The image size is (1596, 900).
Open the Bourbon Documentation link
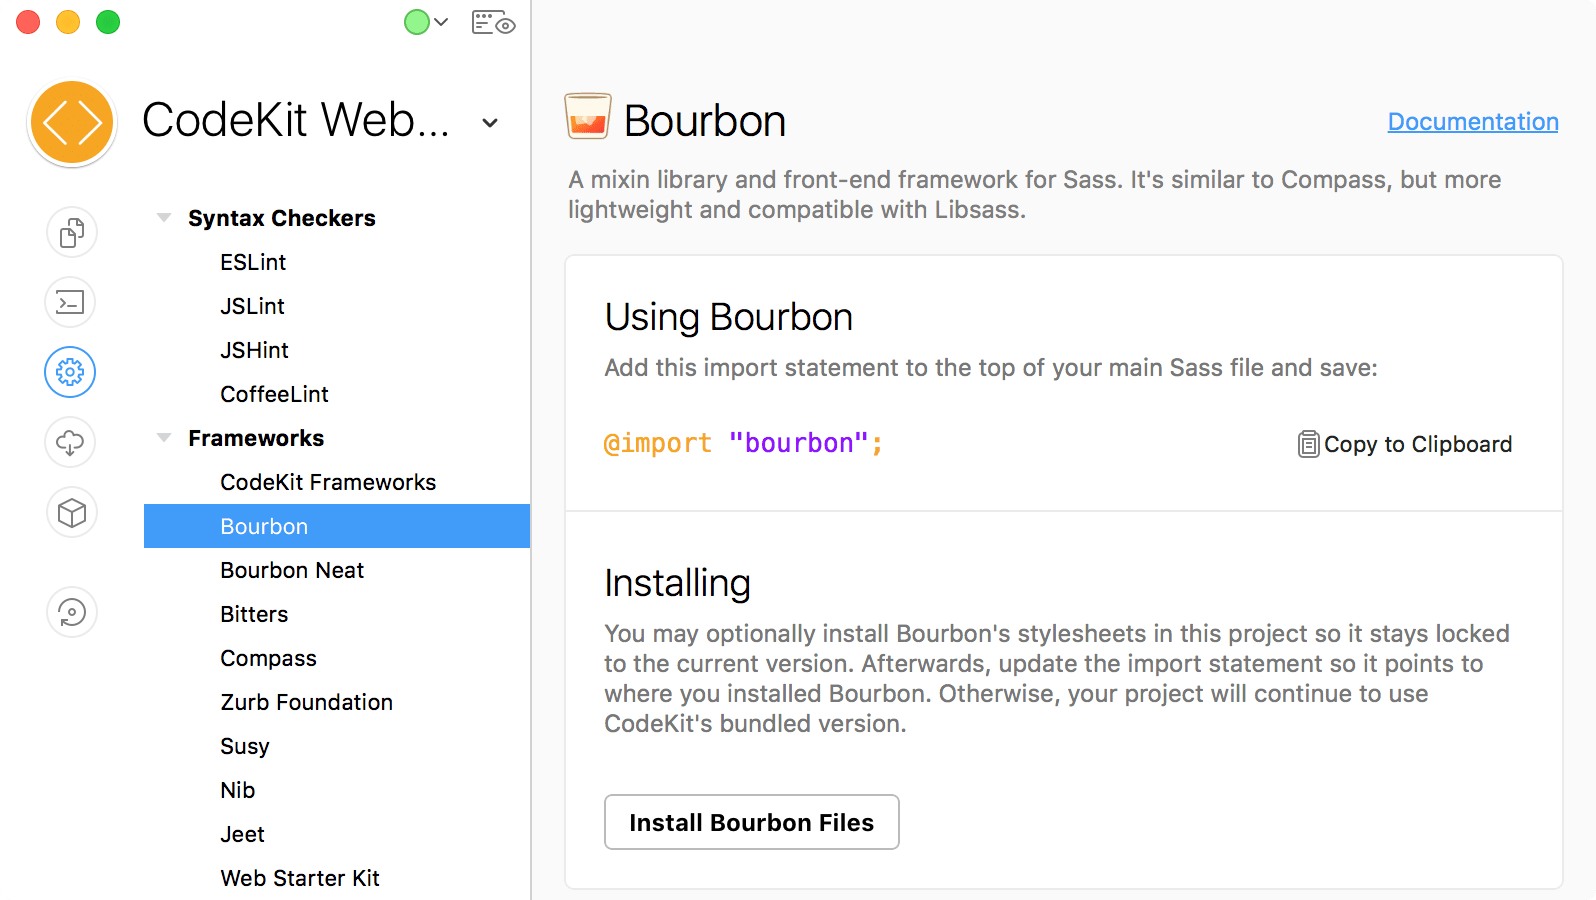[1473, 121]
